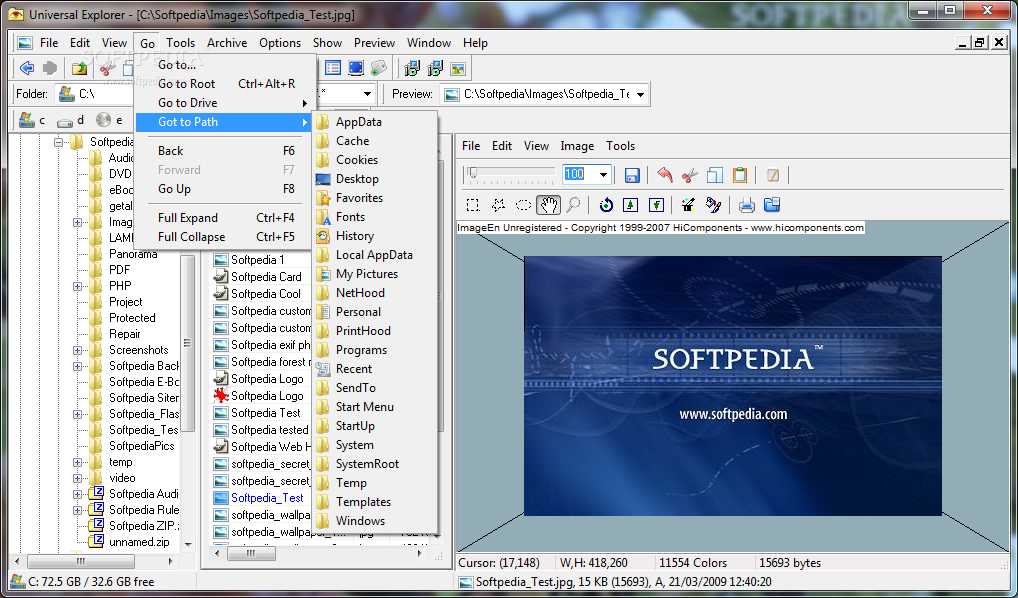Click the red undo arrow icon
Viewport: 1018px width, 598px height.
[664, 175]
